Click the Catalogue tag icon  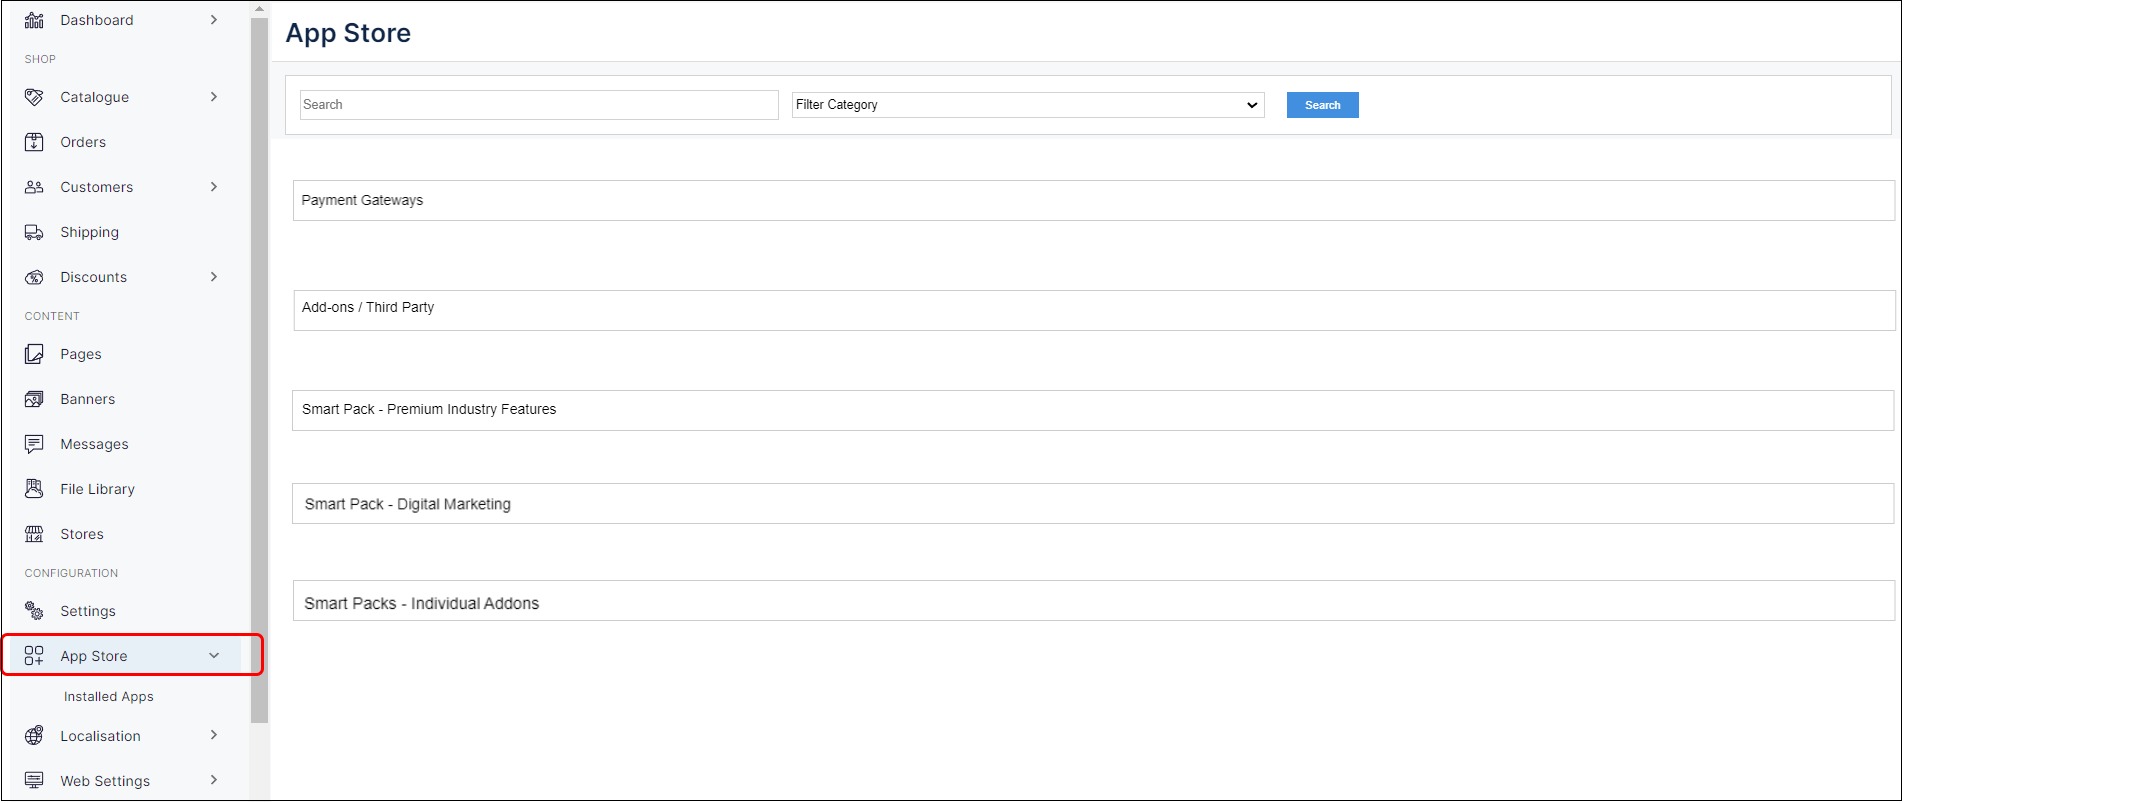click(34, 97)
